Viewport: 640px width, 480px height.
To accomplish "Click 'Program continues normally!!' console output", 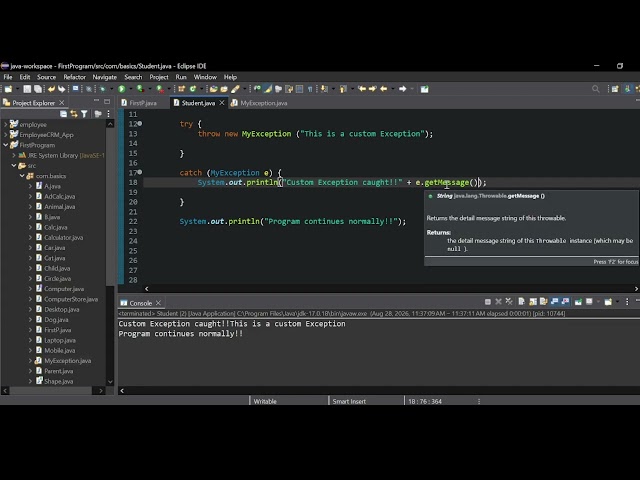I will click(x=180, y=333).
